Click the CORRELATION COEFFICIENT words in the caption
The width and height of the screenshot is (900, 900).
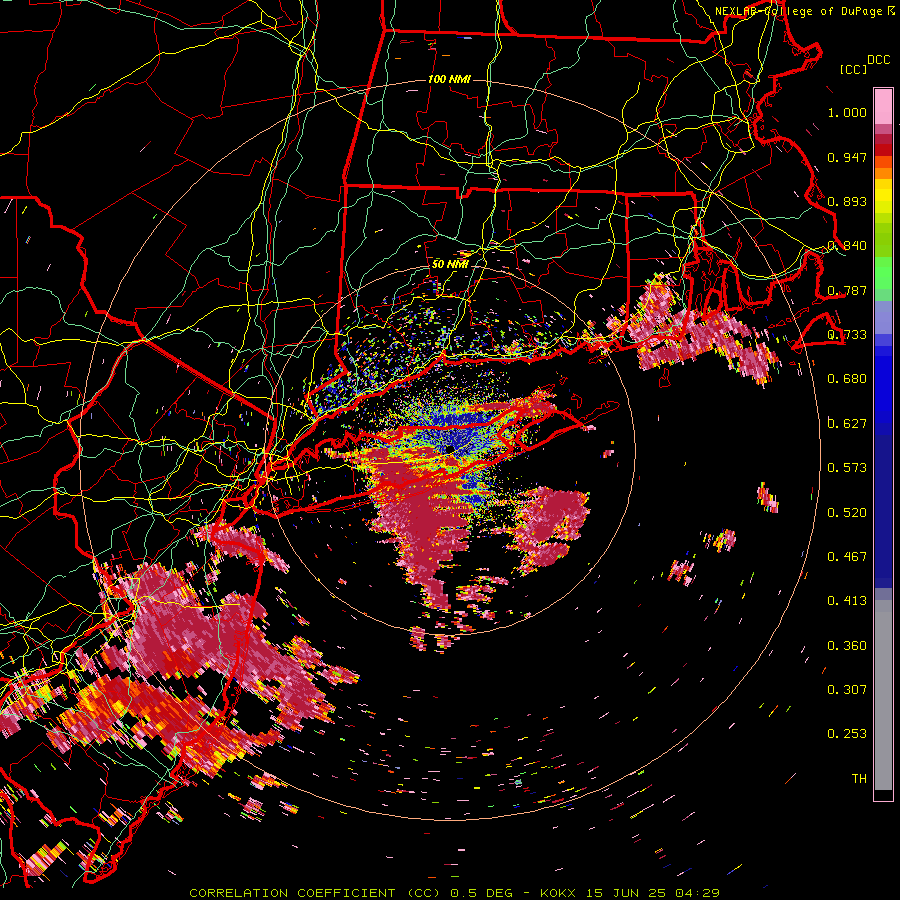[x=292, y=893]
